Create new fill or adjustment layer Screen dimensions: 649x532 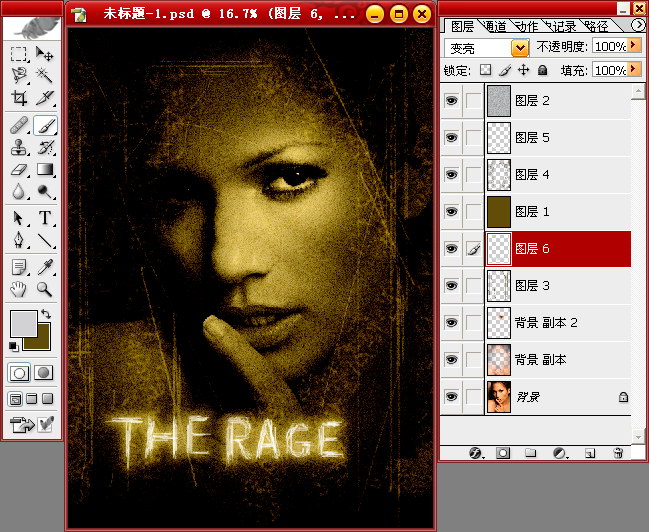560,453
